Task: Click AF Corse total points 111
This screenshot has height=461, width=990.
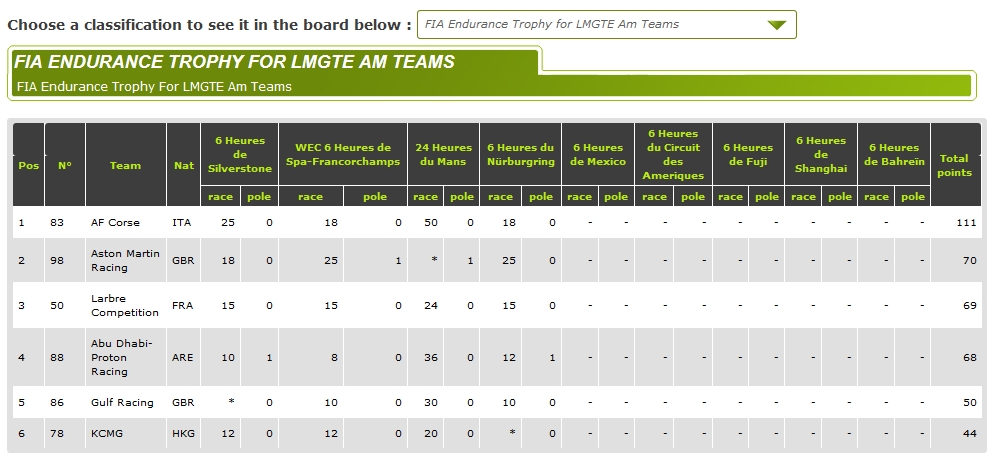Action: click(x=966, y=222)
